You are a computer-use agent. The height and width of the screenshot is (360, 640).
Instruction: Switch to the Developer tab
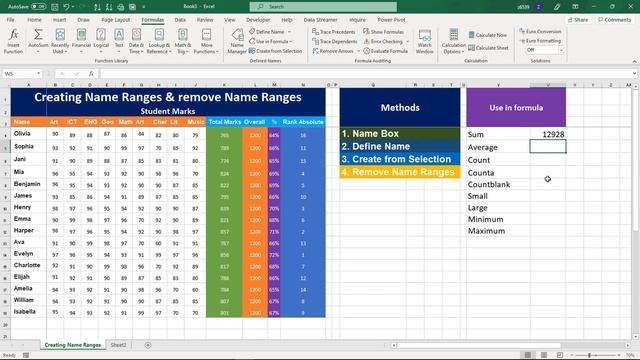coord(258,20)
